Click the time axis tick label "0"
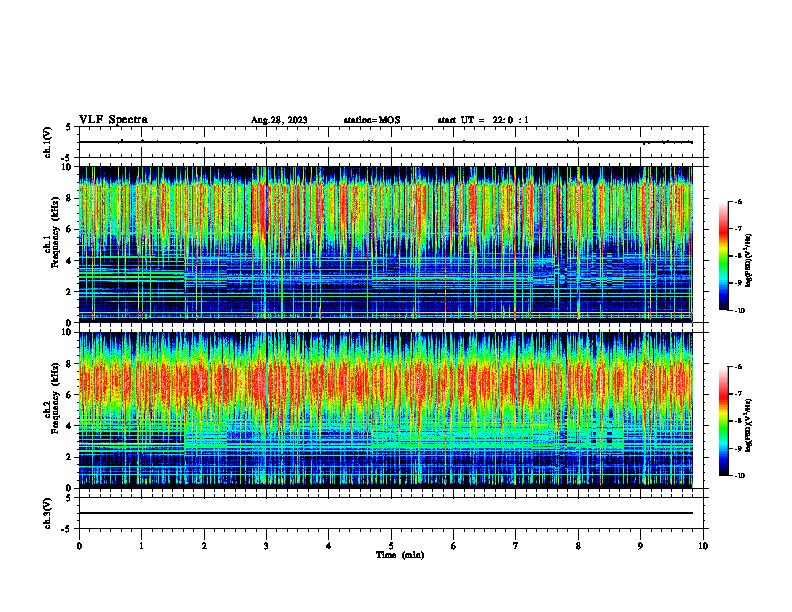This screenshot has height=612, width=792. click(79, 546)
